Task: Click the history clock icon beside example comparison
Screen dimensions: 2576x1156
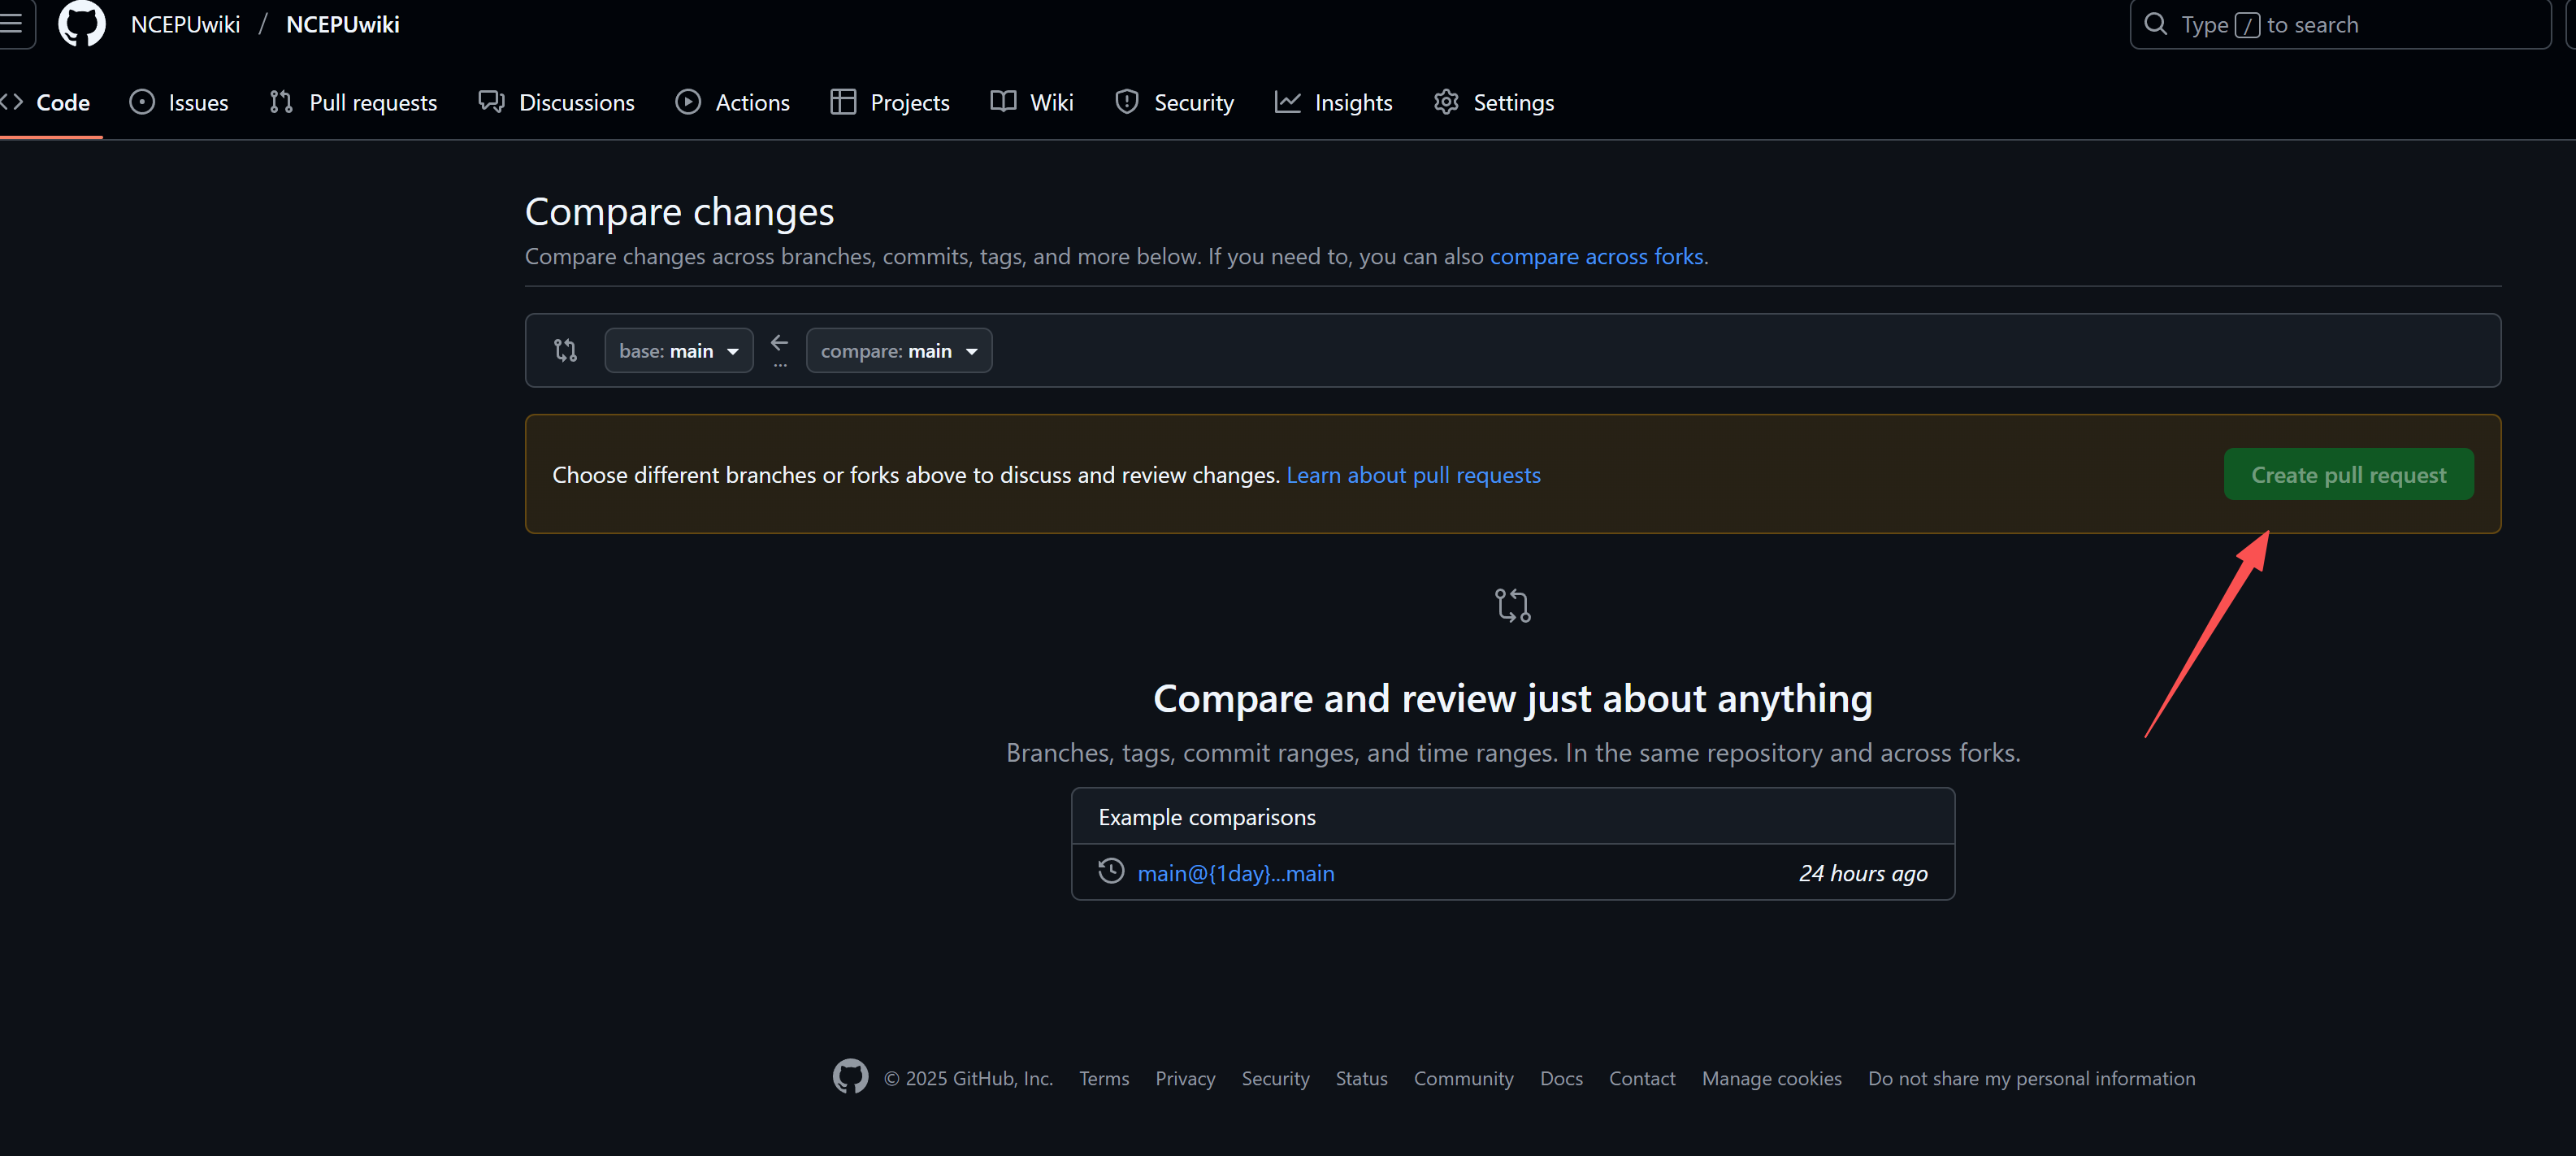Action: pyautogui.click(x=1111, y=871)
